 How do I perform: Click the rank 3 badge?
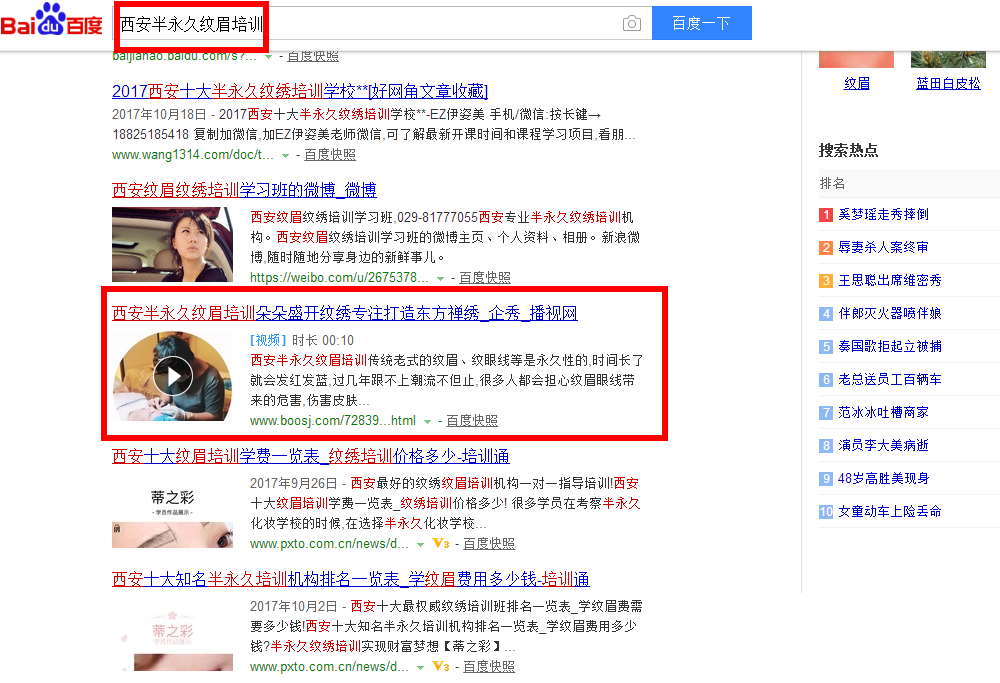(x=826, y=281)
